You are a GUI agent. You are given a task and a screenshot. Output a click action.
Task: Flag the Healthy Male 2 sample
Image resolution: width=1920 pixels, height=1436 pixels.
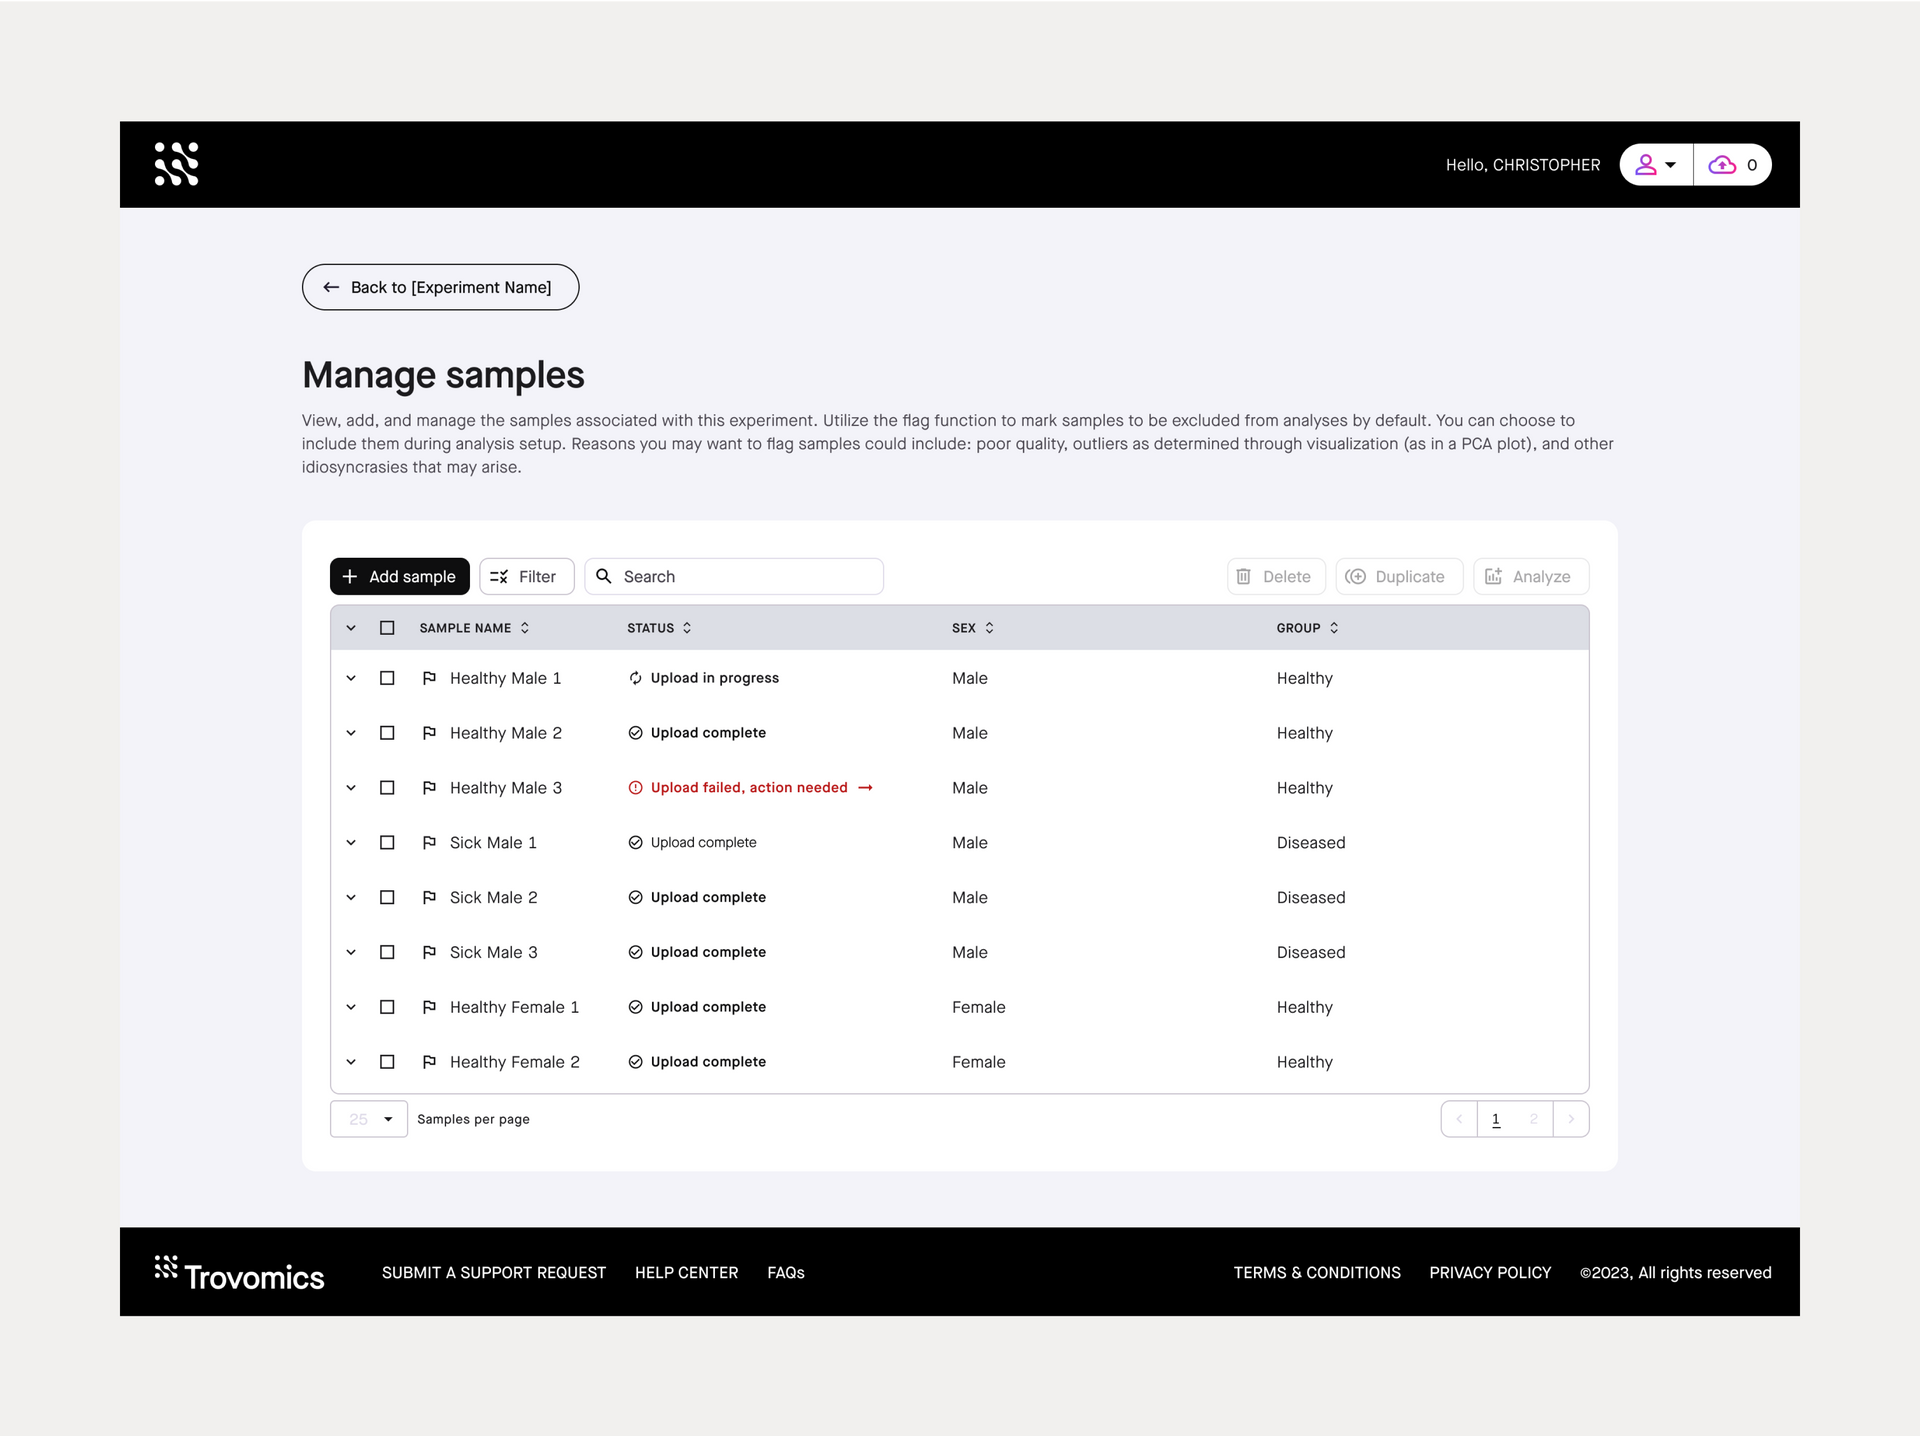click(429, 733)
